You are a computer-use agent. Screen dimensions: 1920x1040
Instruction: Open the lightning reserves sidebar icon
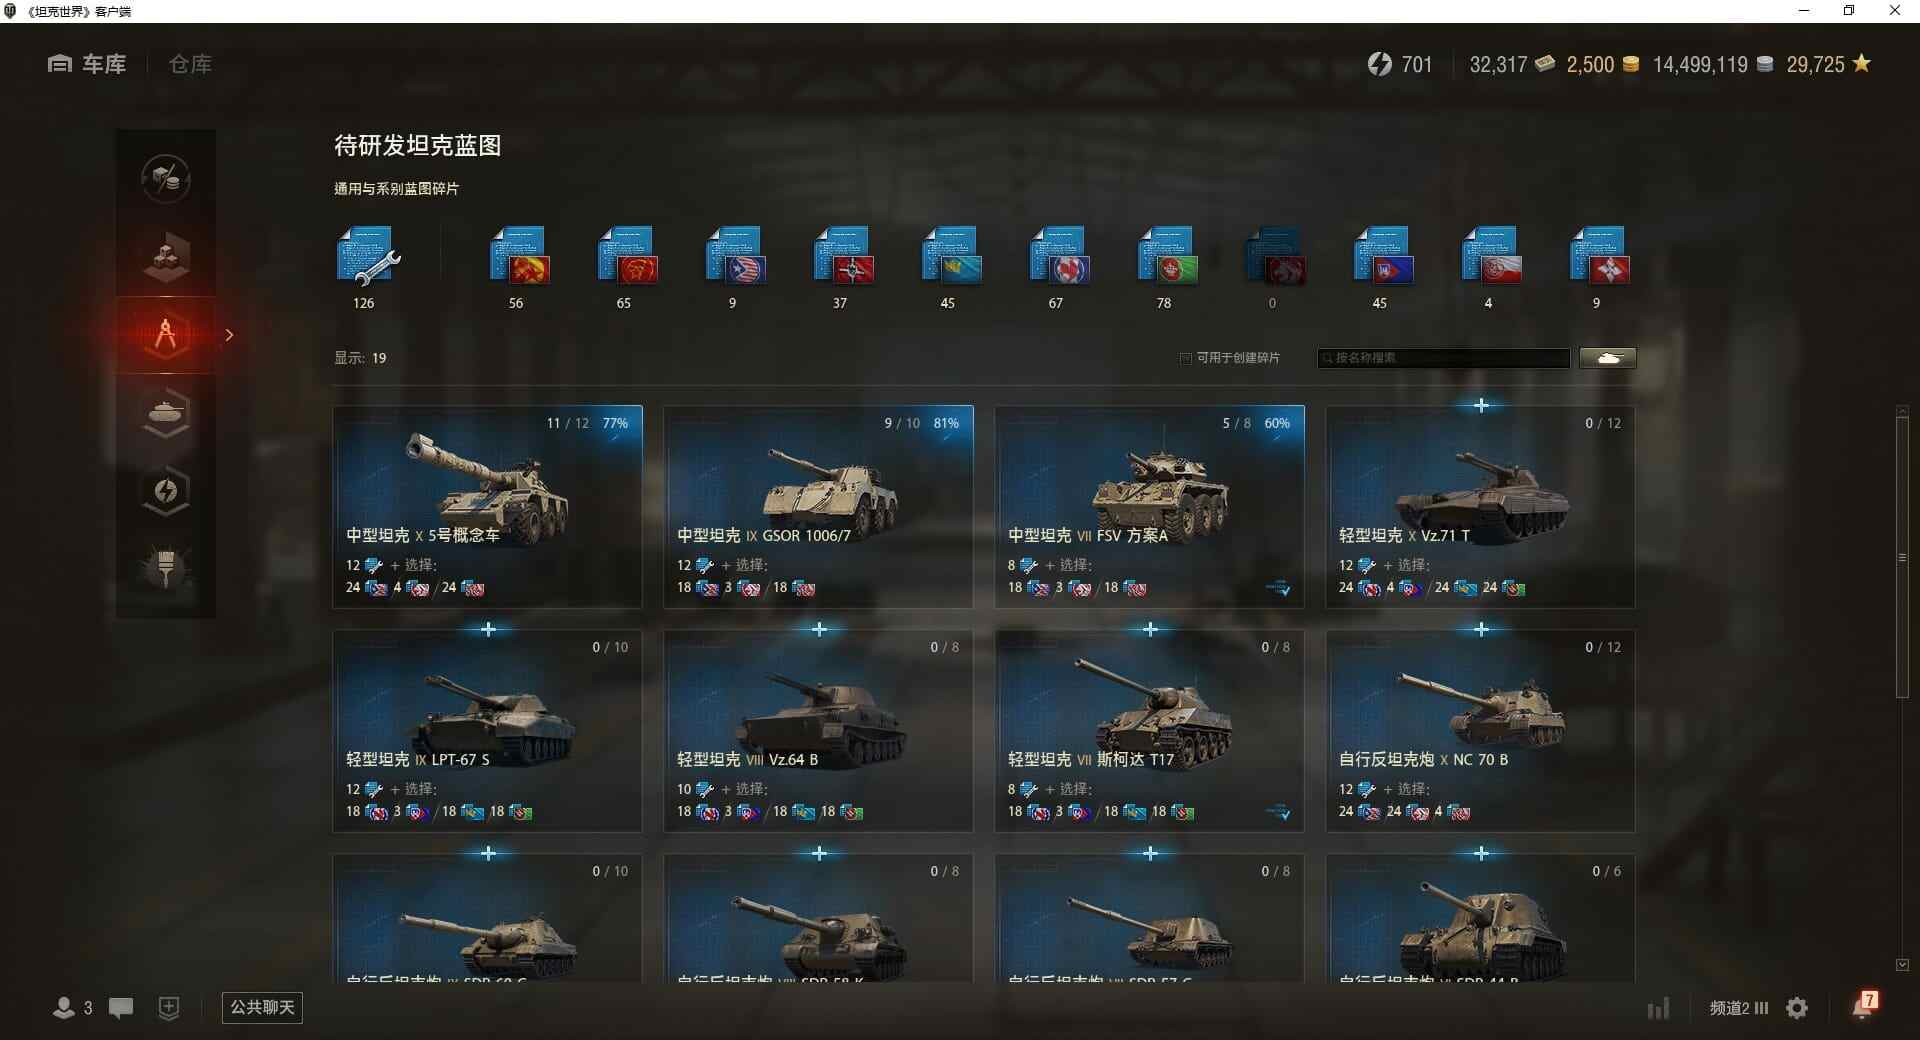pos(166,491)
